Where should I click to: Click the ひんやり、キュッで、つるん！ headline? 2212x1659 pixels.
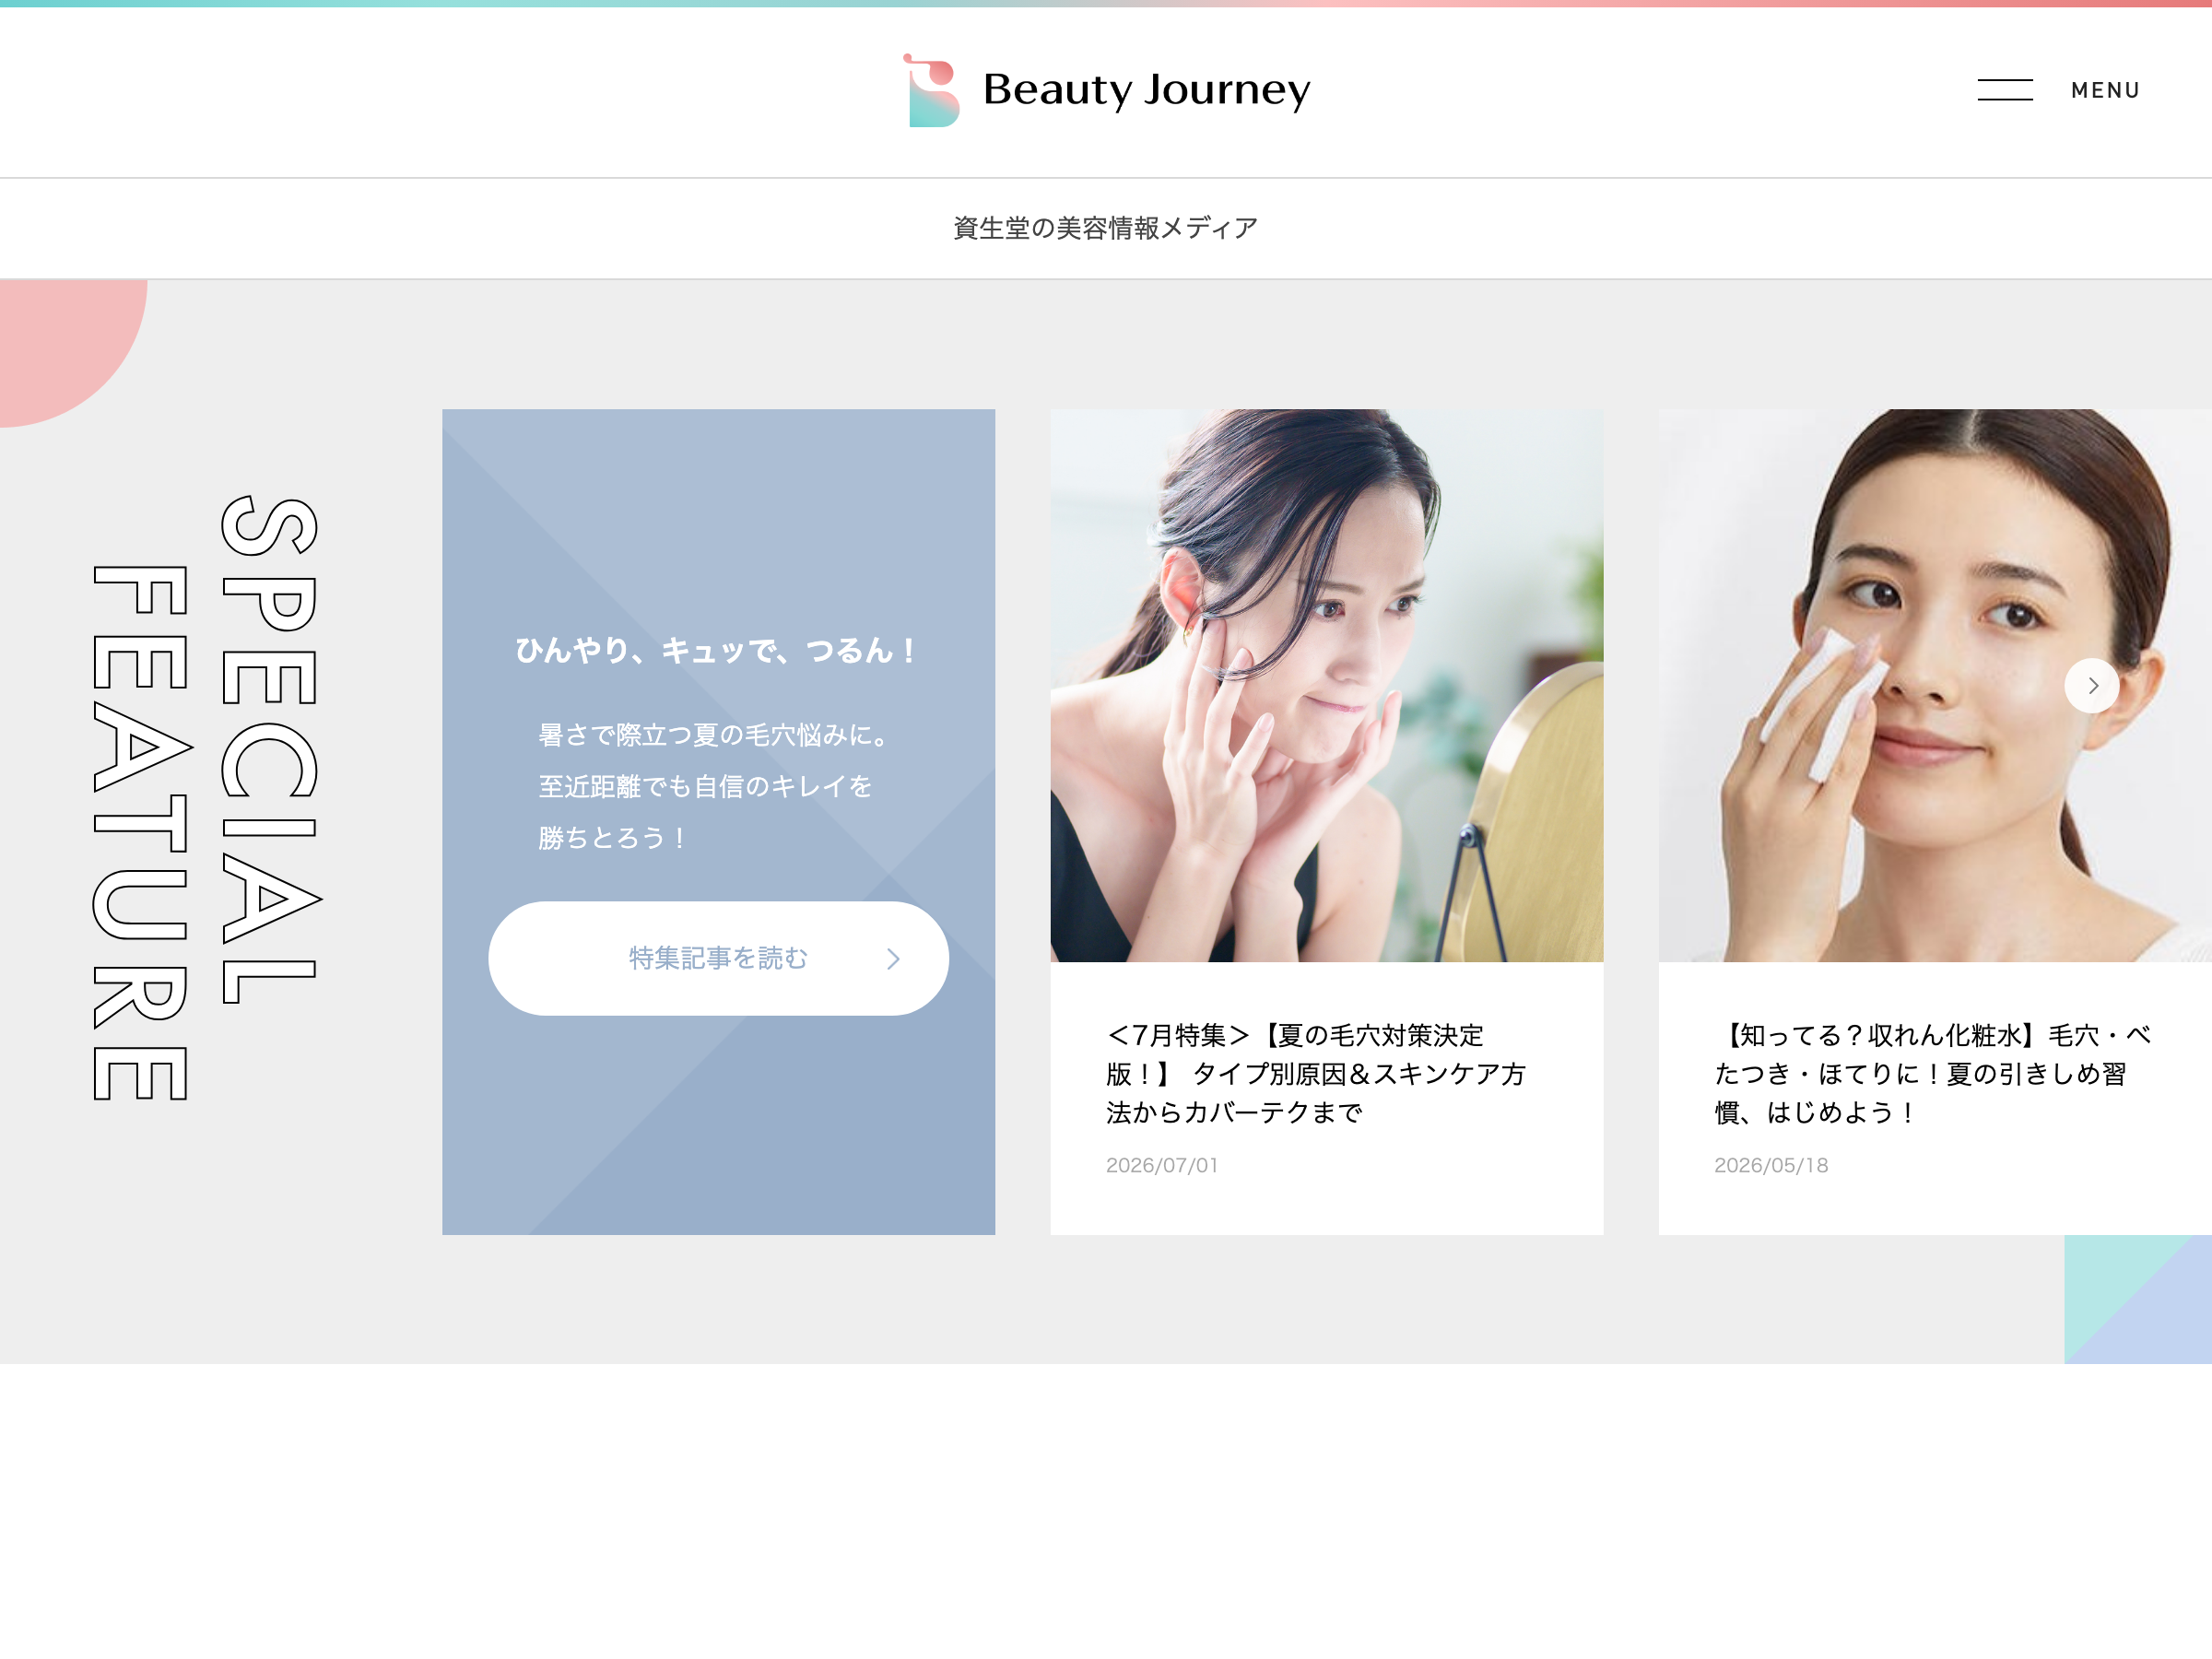[717, 651]
